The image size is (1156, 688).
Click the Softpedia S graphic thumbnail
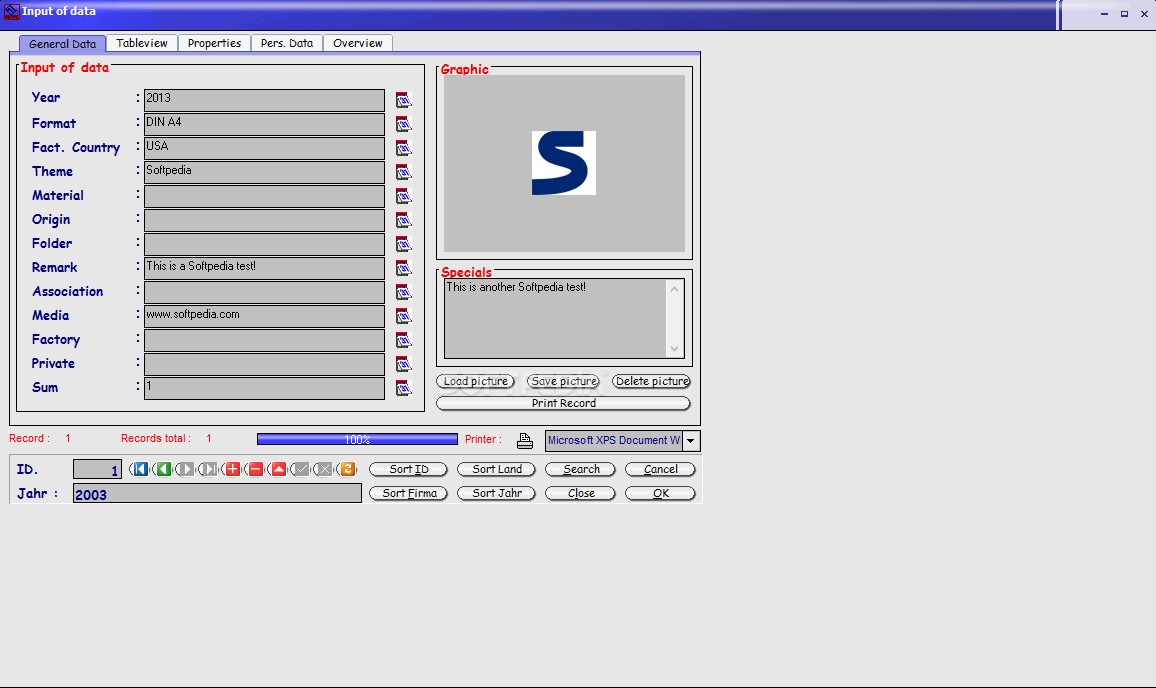pos(563,163)
